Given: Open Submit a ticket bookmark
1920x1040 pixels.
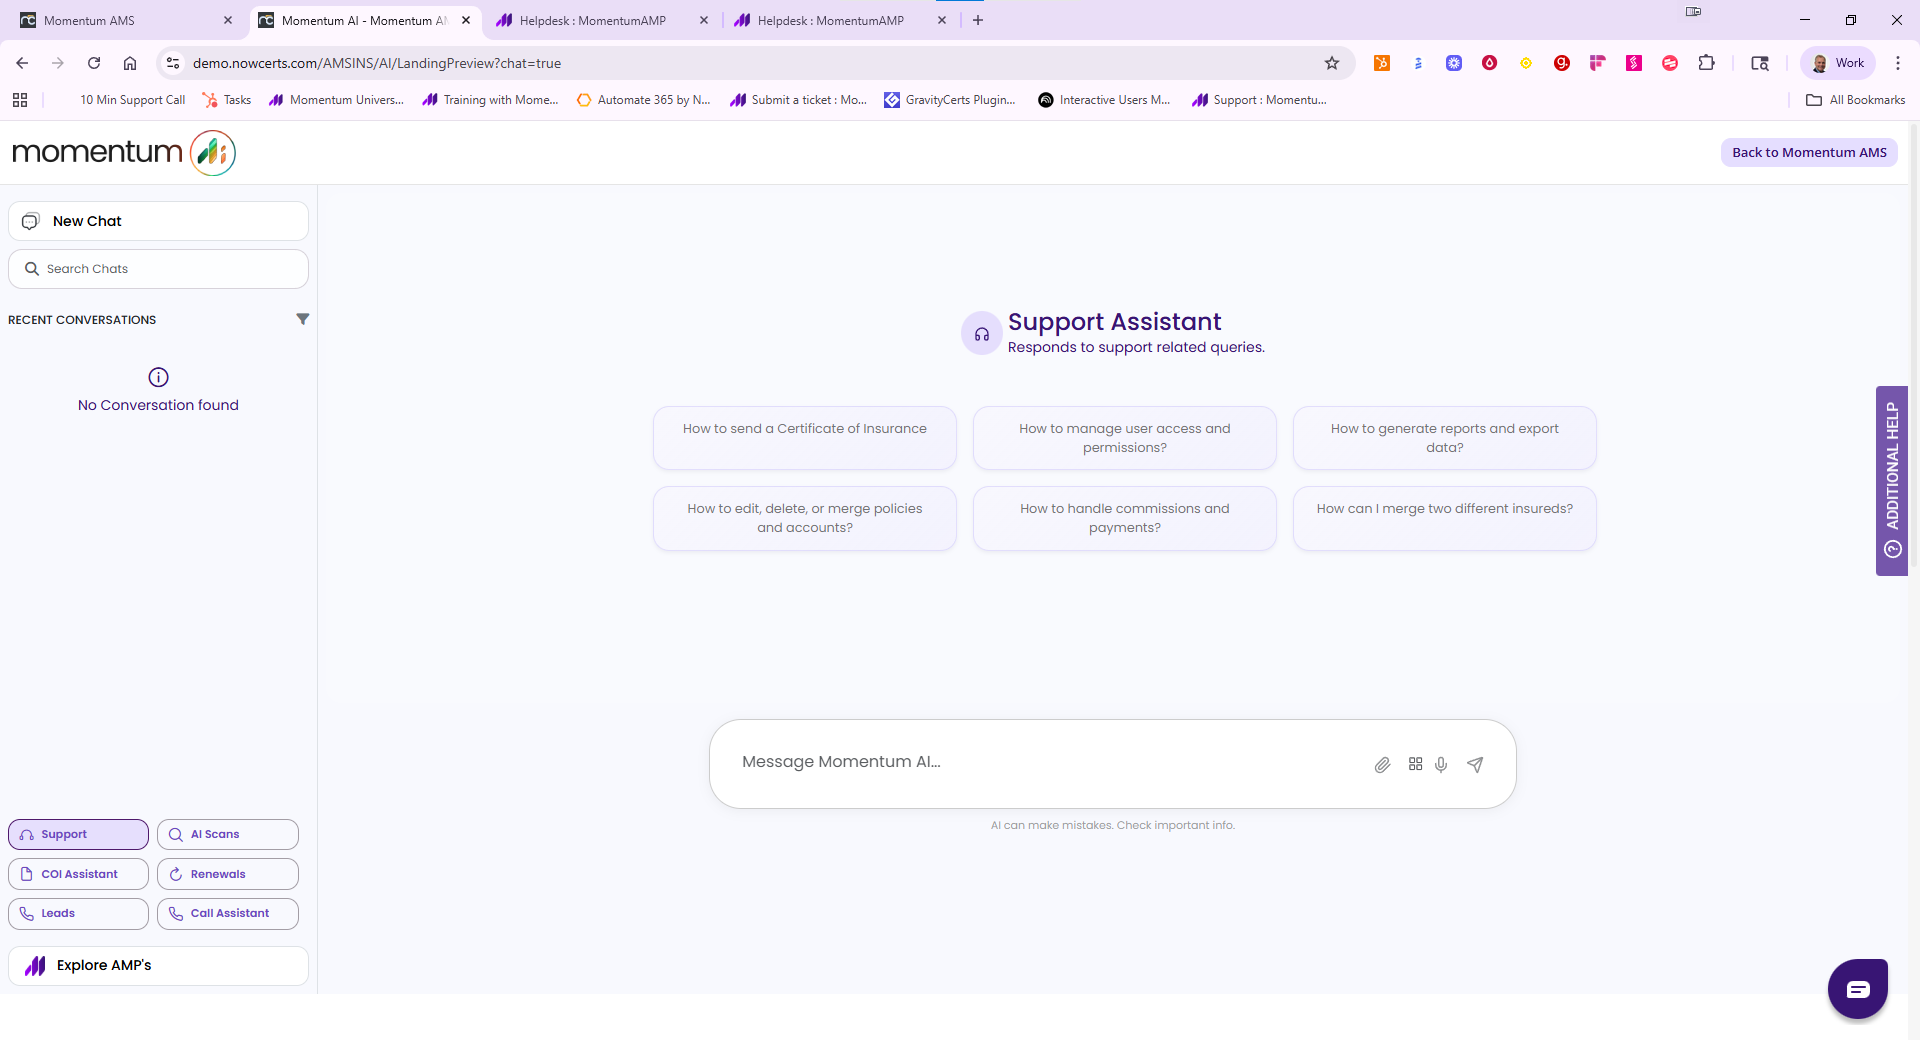Looking at the screenshot, I should pyautogui.click(x=799, y=100).
